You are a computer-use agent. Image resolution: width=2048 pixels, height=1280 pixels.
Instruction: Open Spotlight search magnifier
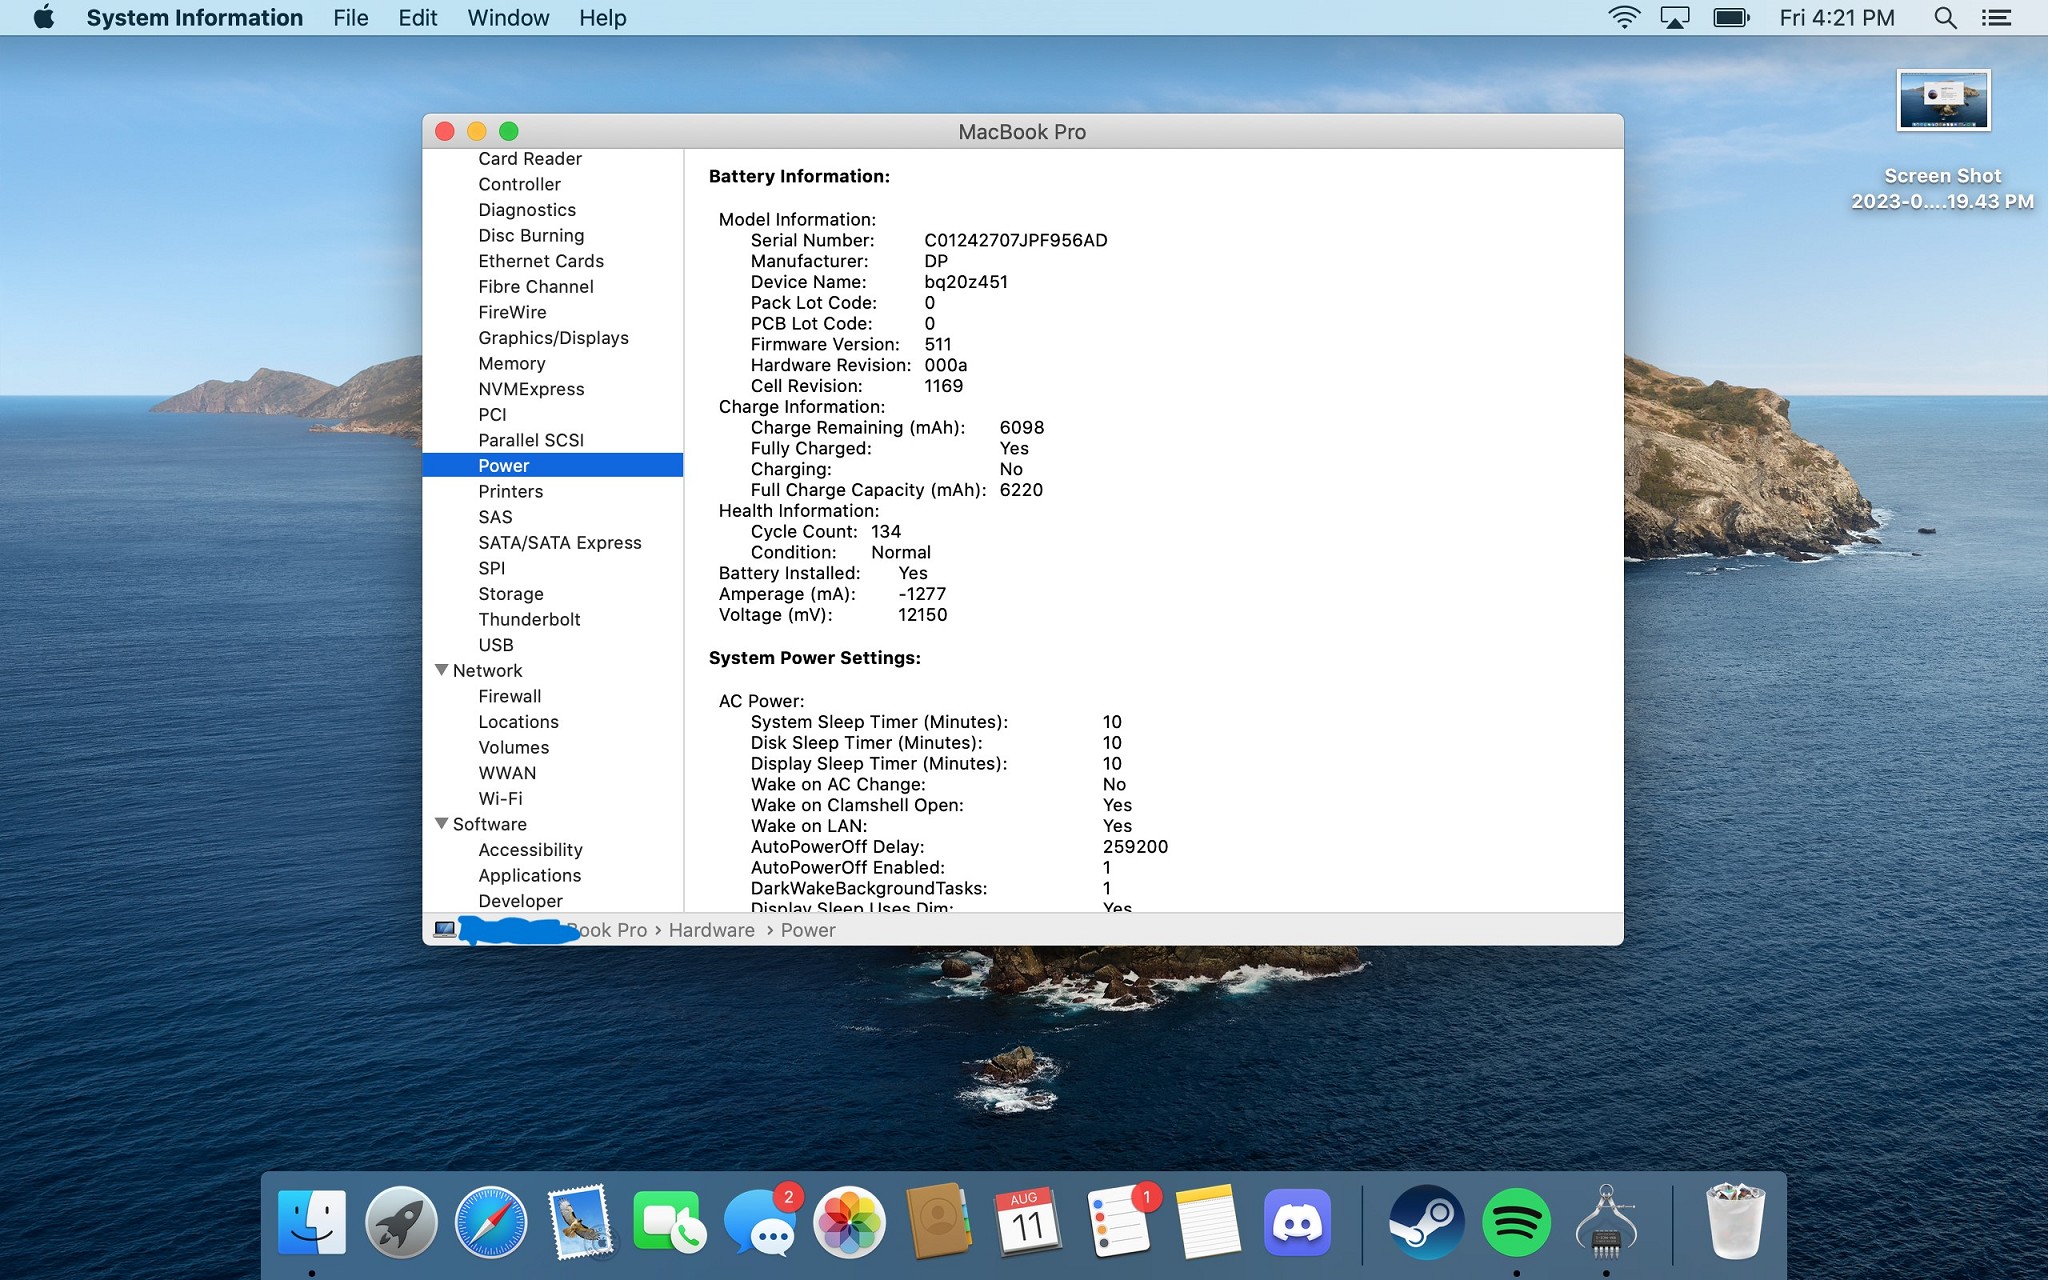[1945, 18]
